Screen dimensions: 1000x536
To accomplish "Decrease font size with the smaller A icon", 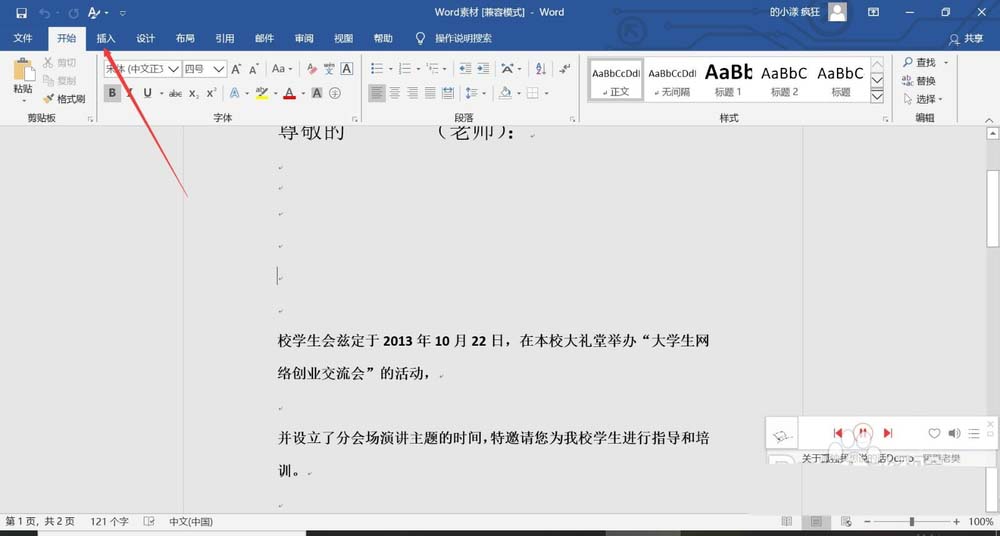I will click(254, 69).
